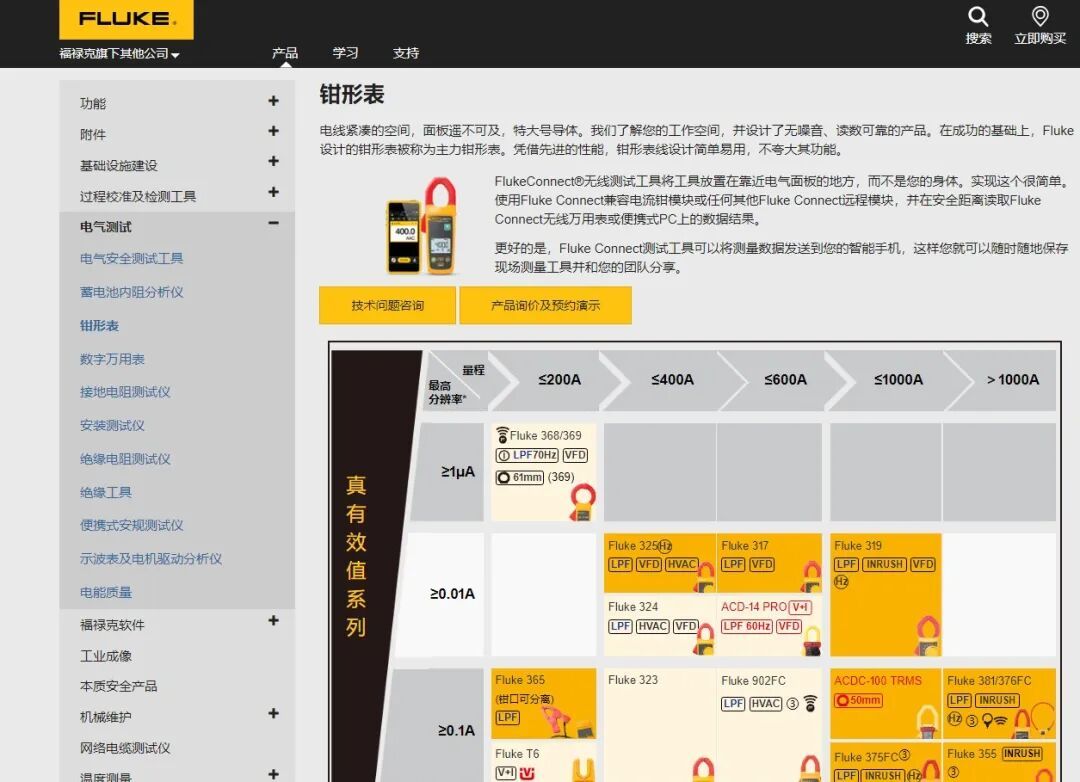Screen dimensions: 1080x782
Task: Open 工业成像 sidebar item
Action: (x=105, y=656)
